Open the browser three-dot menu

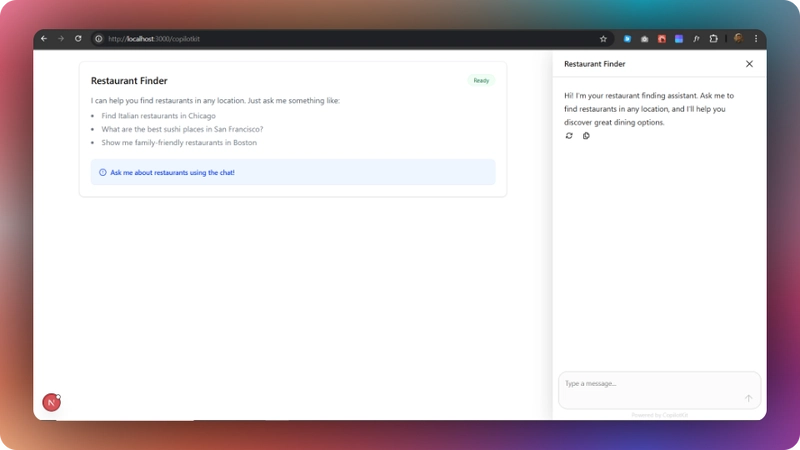756,39
